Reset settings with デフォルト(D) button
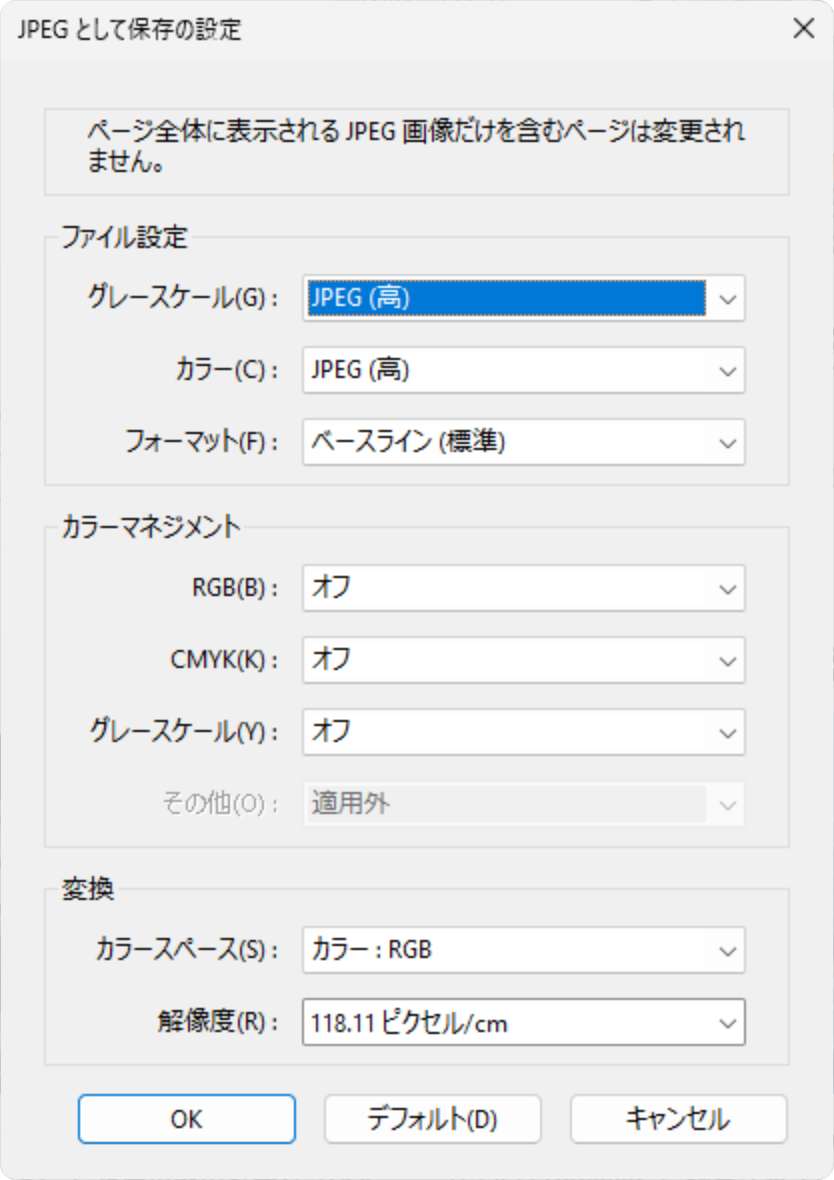 click(x=432, y=1119)
